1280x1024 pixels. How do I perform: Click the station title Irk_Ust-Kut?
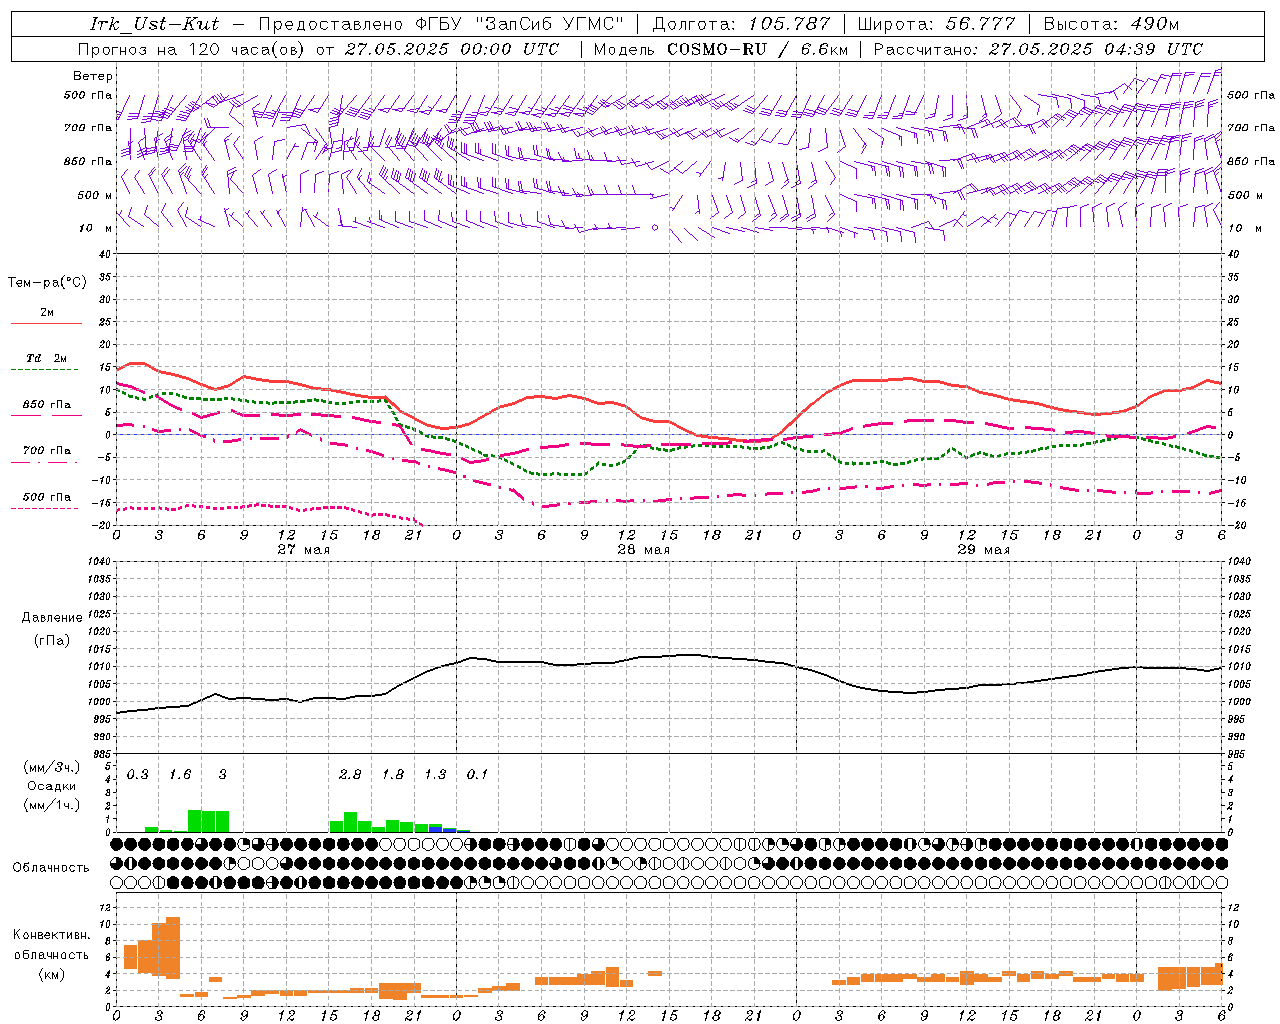click(x=155, y=24)
